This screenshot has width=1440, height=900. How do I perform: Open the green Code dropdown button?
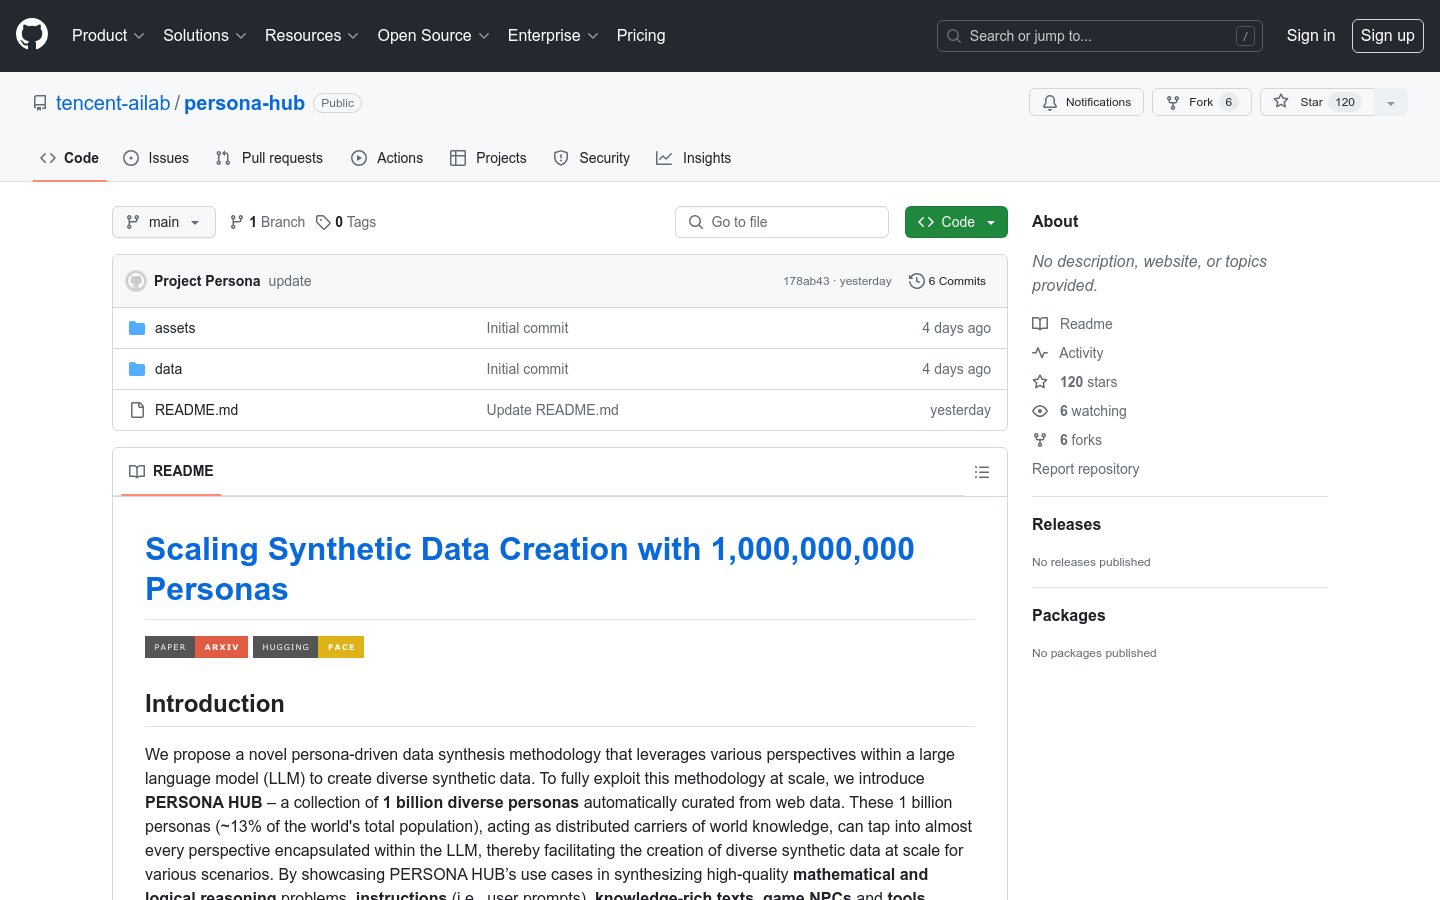point(956,222)
